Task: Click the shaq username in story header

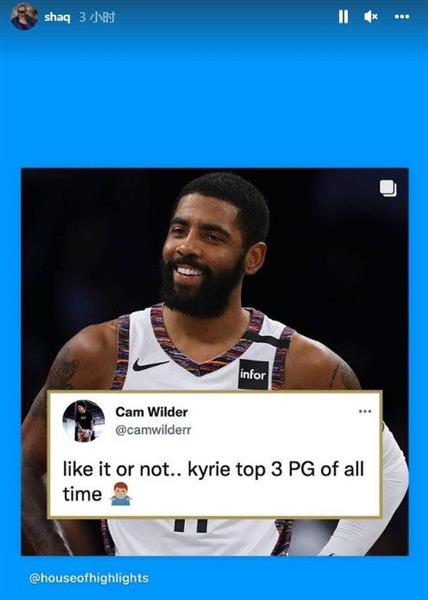Action: pyautogui.click(x=57, y=17)
